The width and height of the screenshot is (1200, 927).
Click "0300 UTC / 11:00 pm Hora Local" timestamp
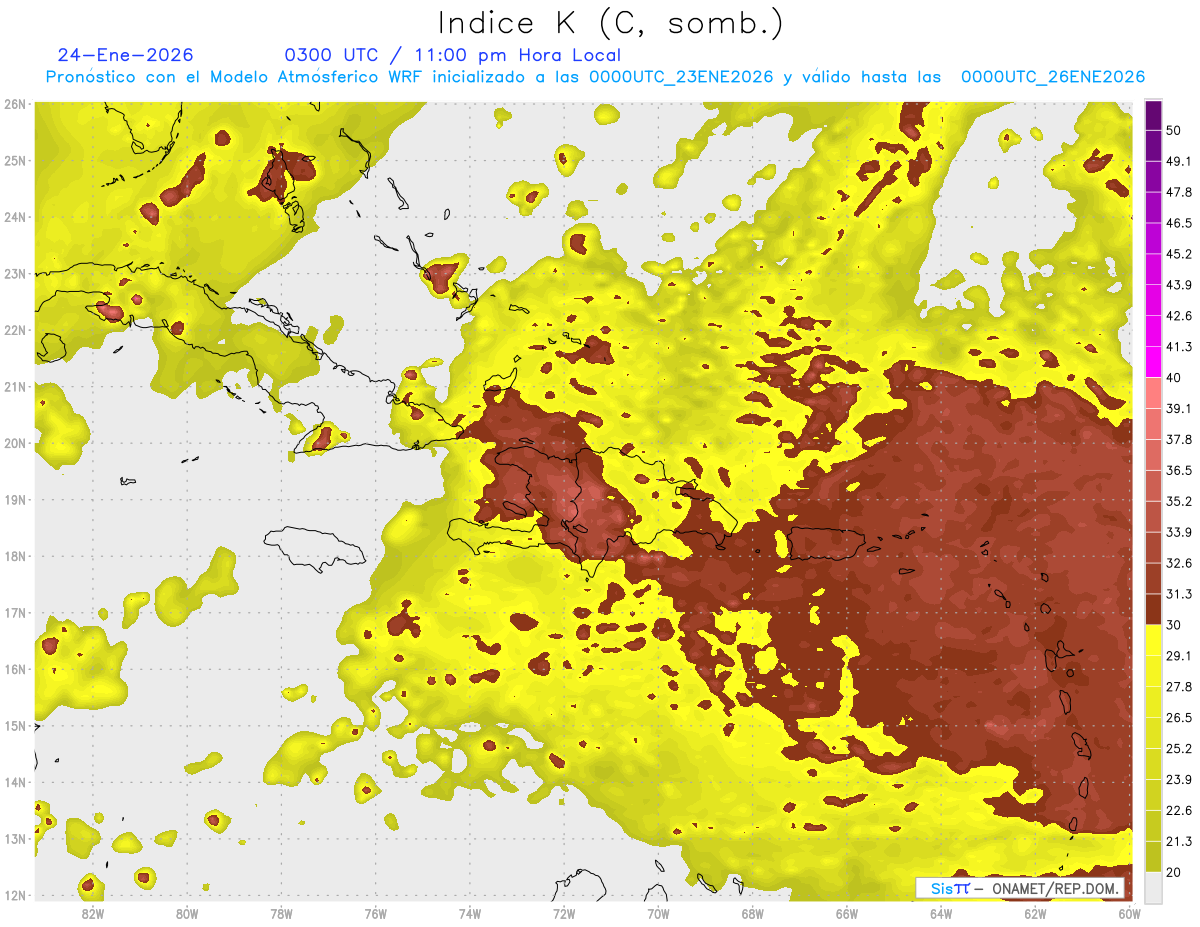[x=453, y=55]
